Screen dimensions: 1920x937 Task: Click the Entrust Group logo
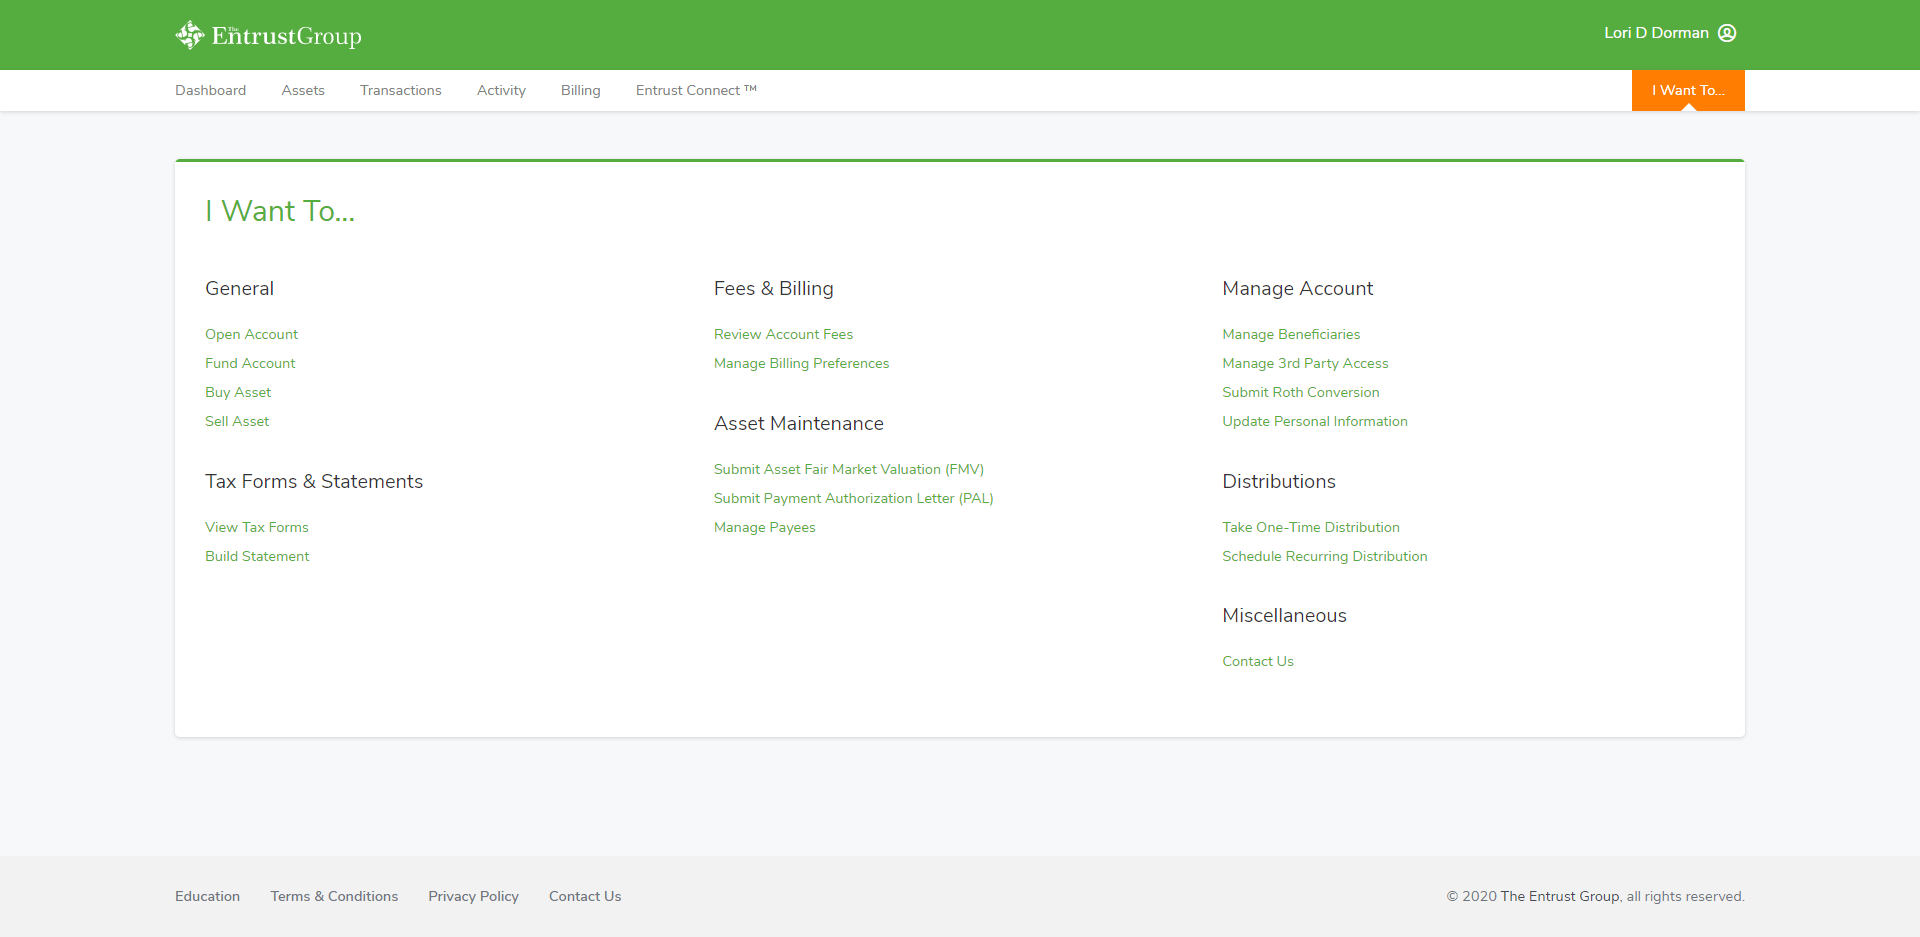pos(268,34)
